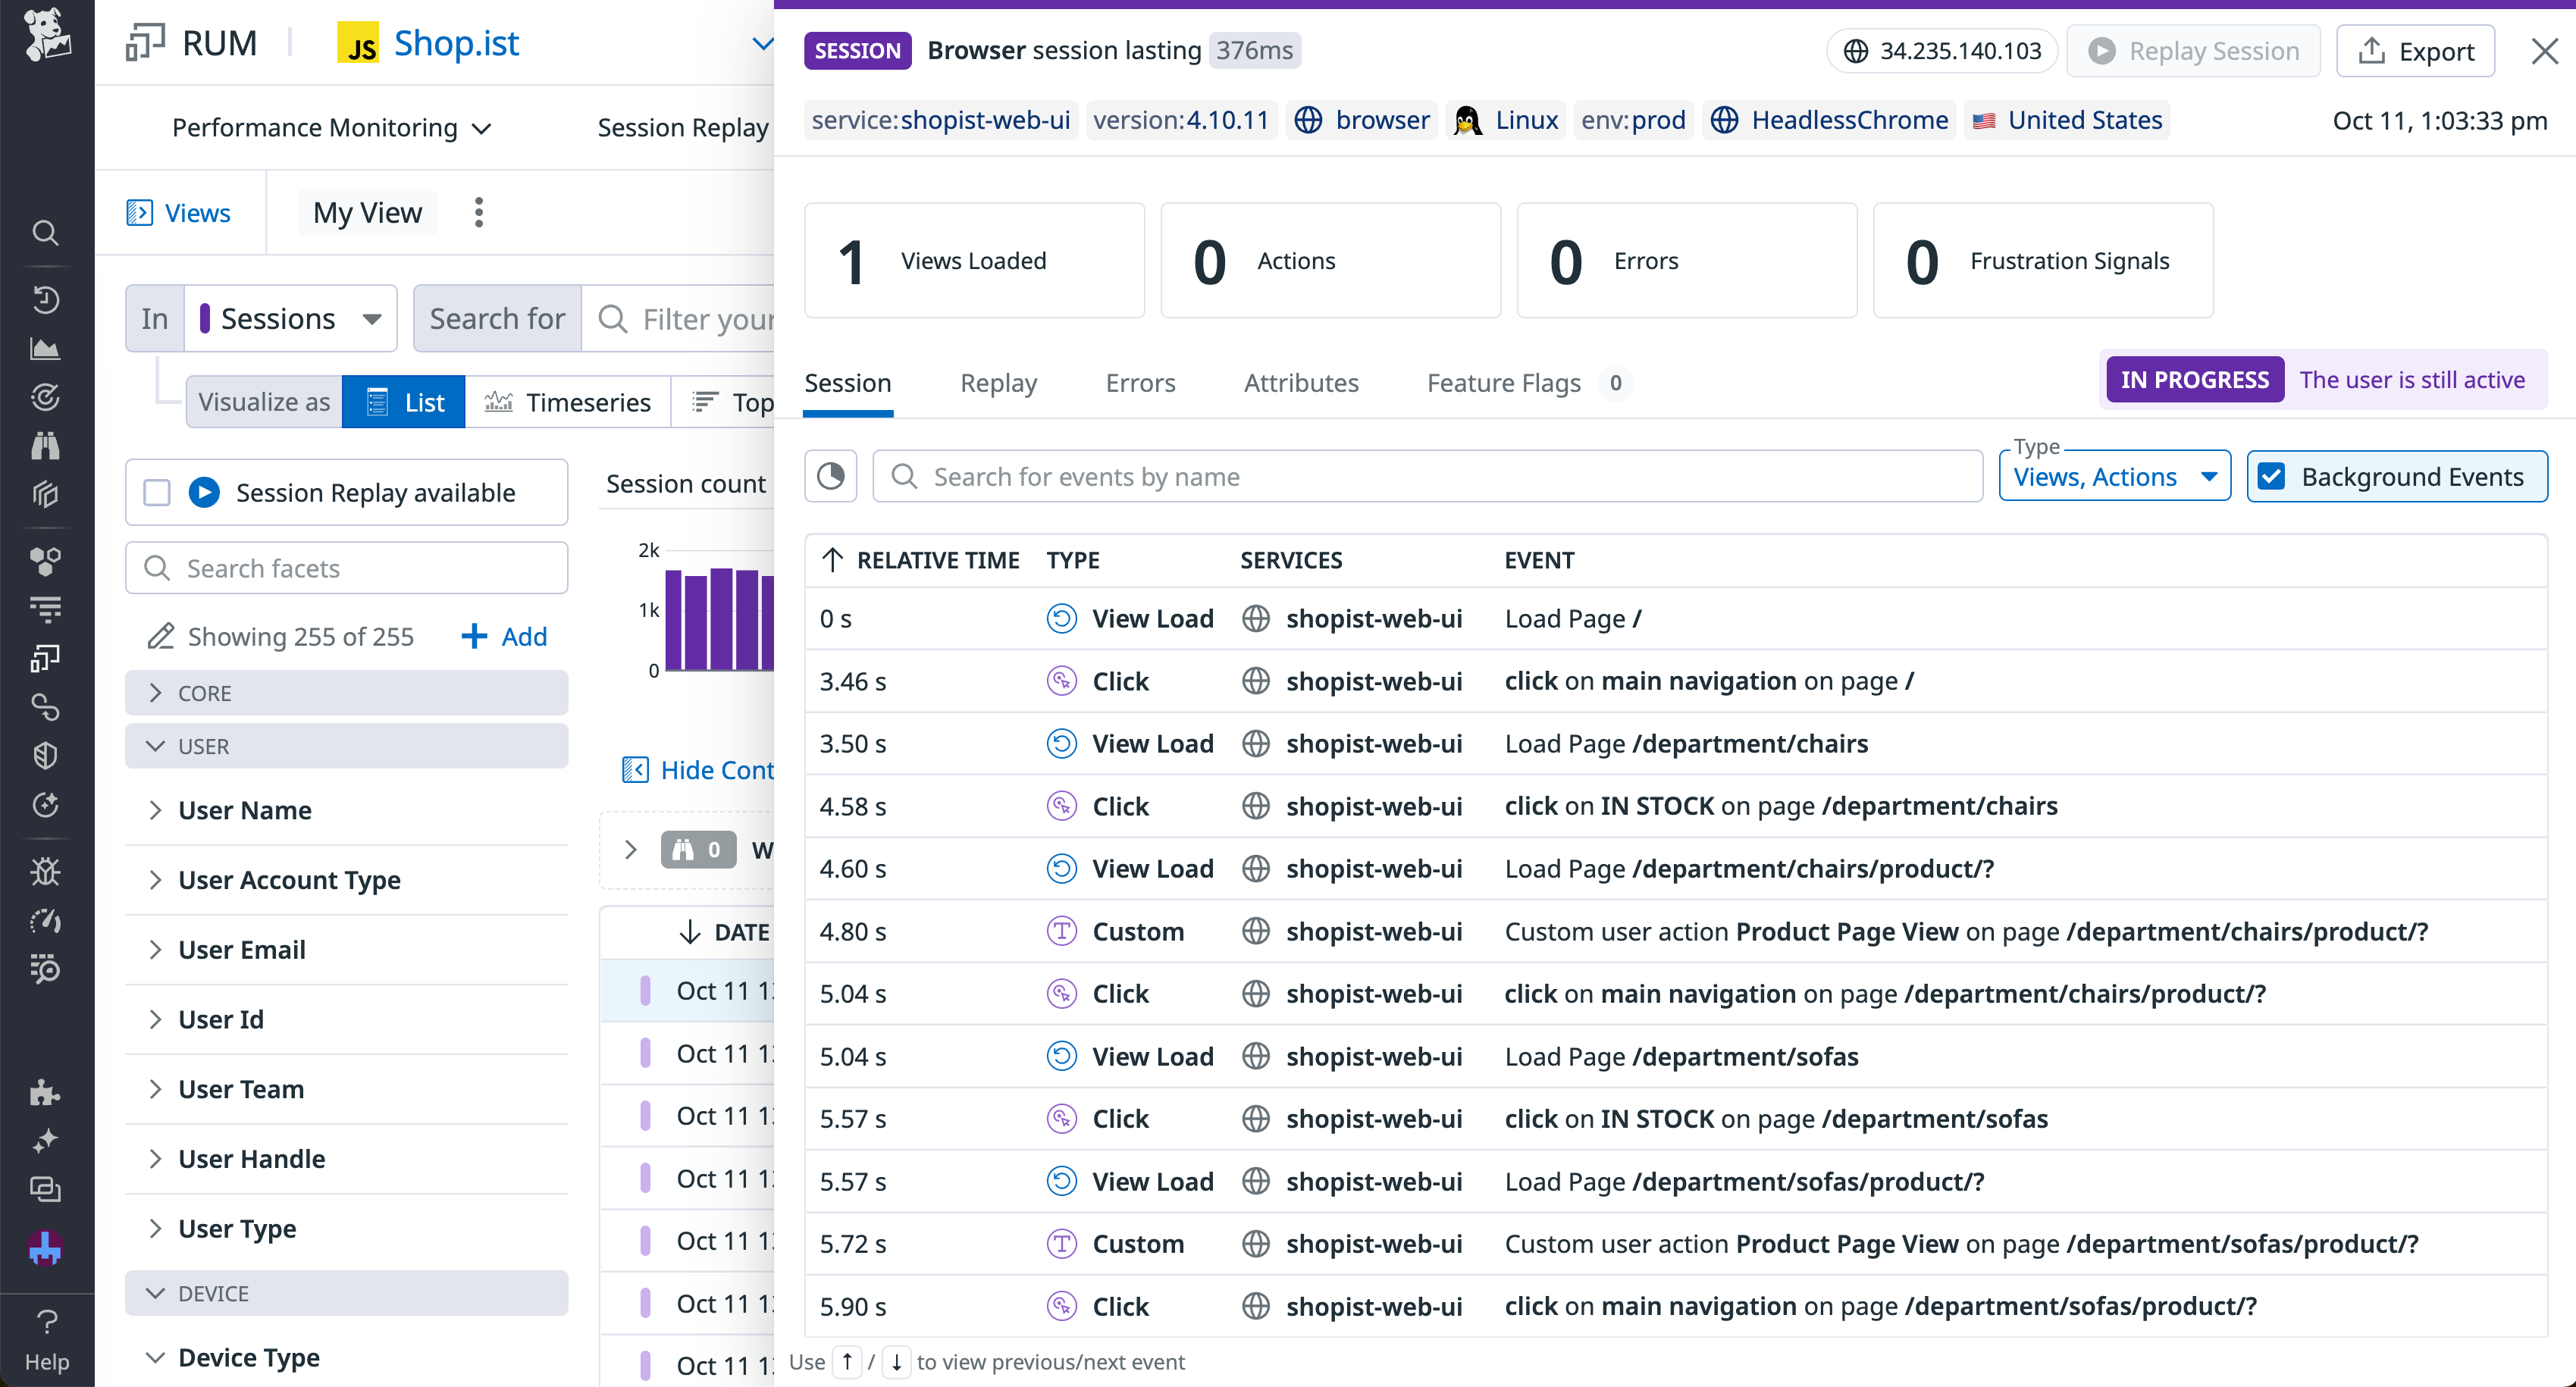The image size is (2576, 1387).
Task: Click the security shield icon in sidebar
Action: [x=46, y=755]
